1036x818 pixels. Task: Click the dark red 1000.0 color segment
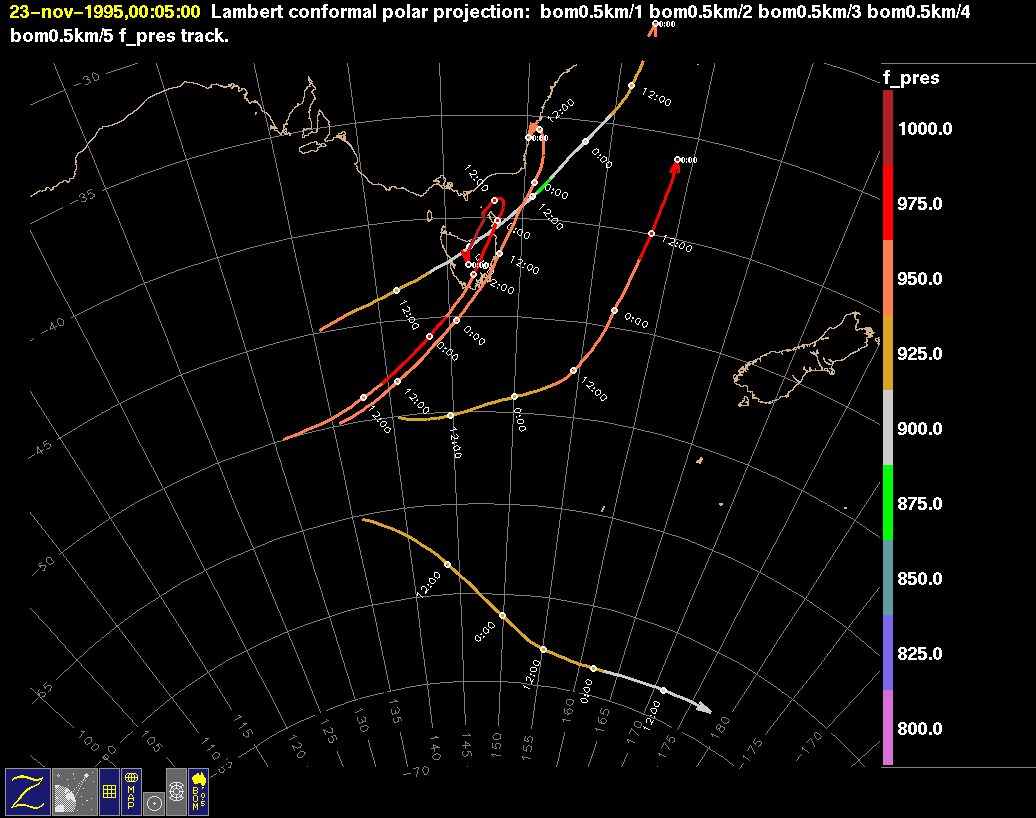[888, 128]
